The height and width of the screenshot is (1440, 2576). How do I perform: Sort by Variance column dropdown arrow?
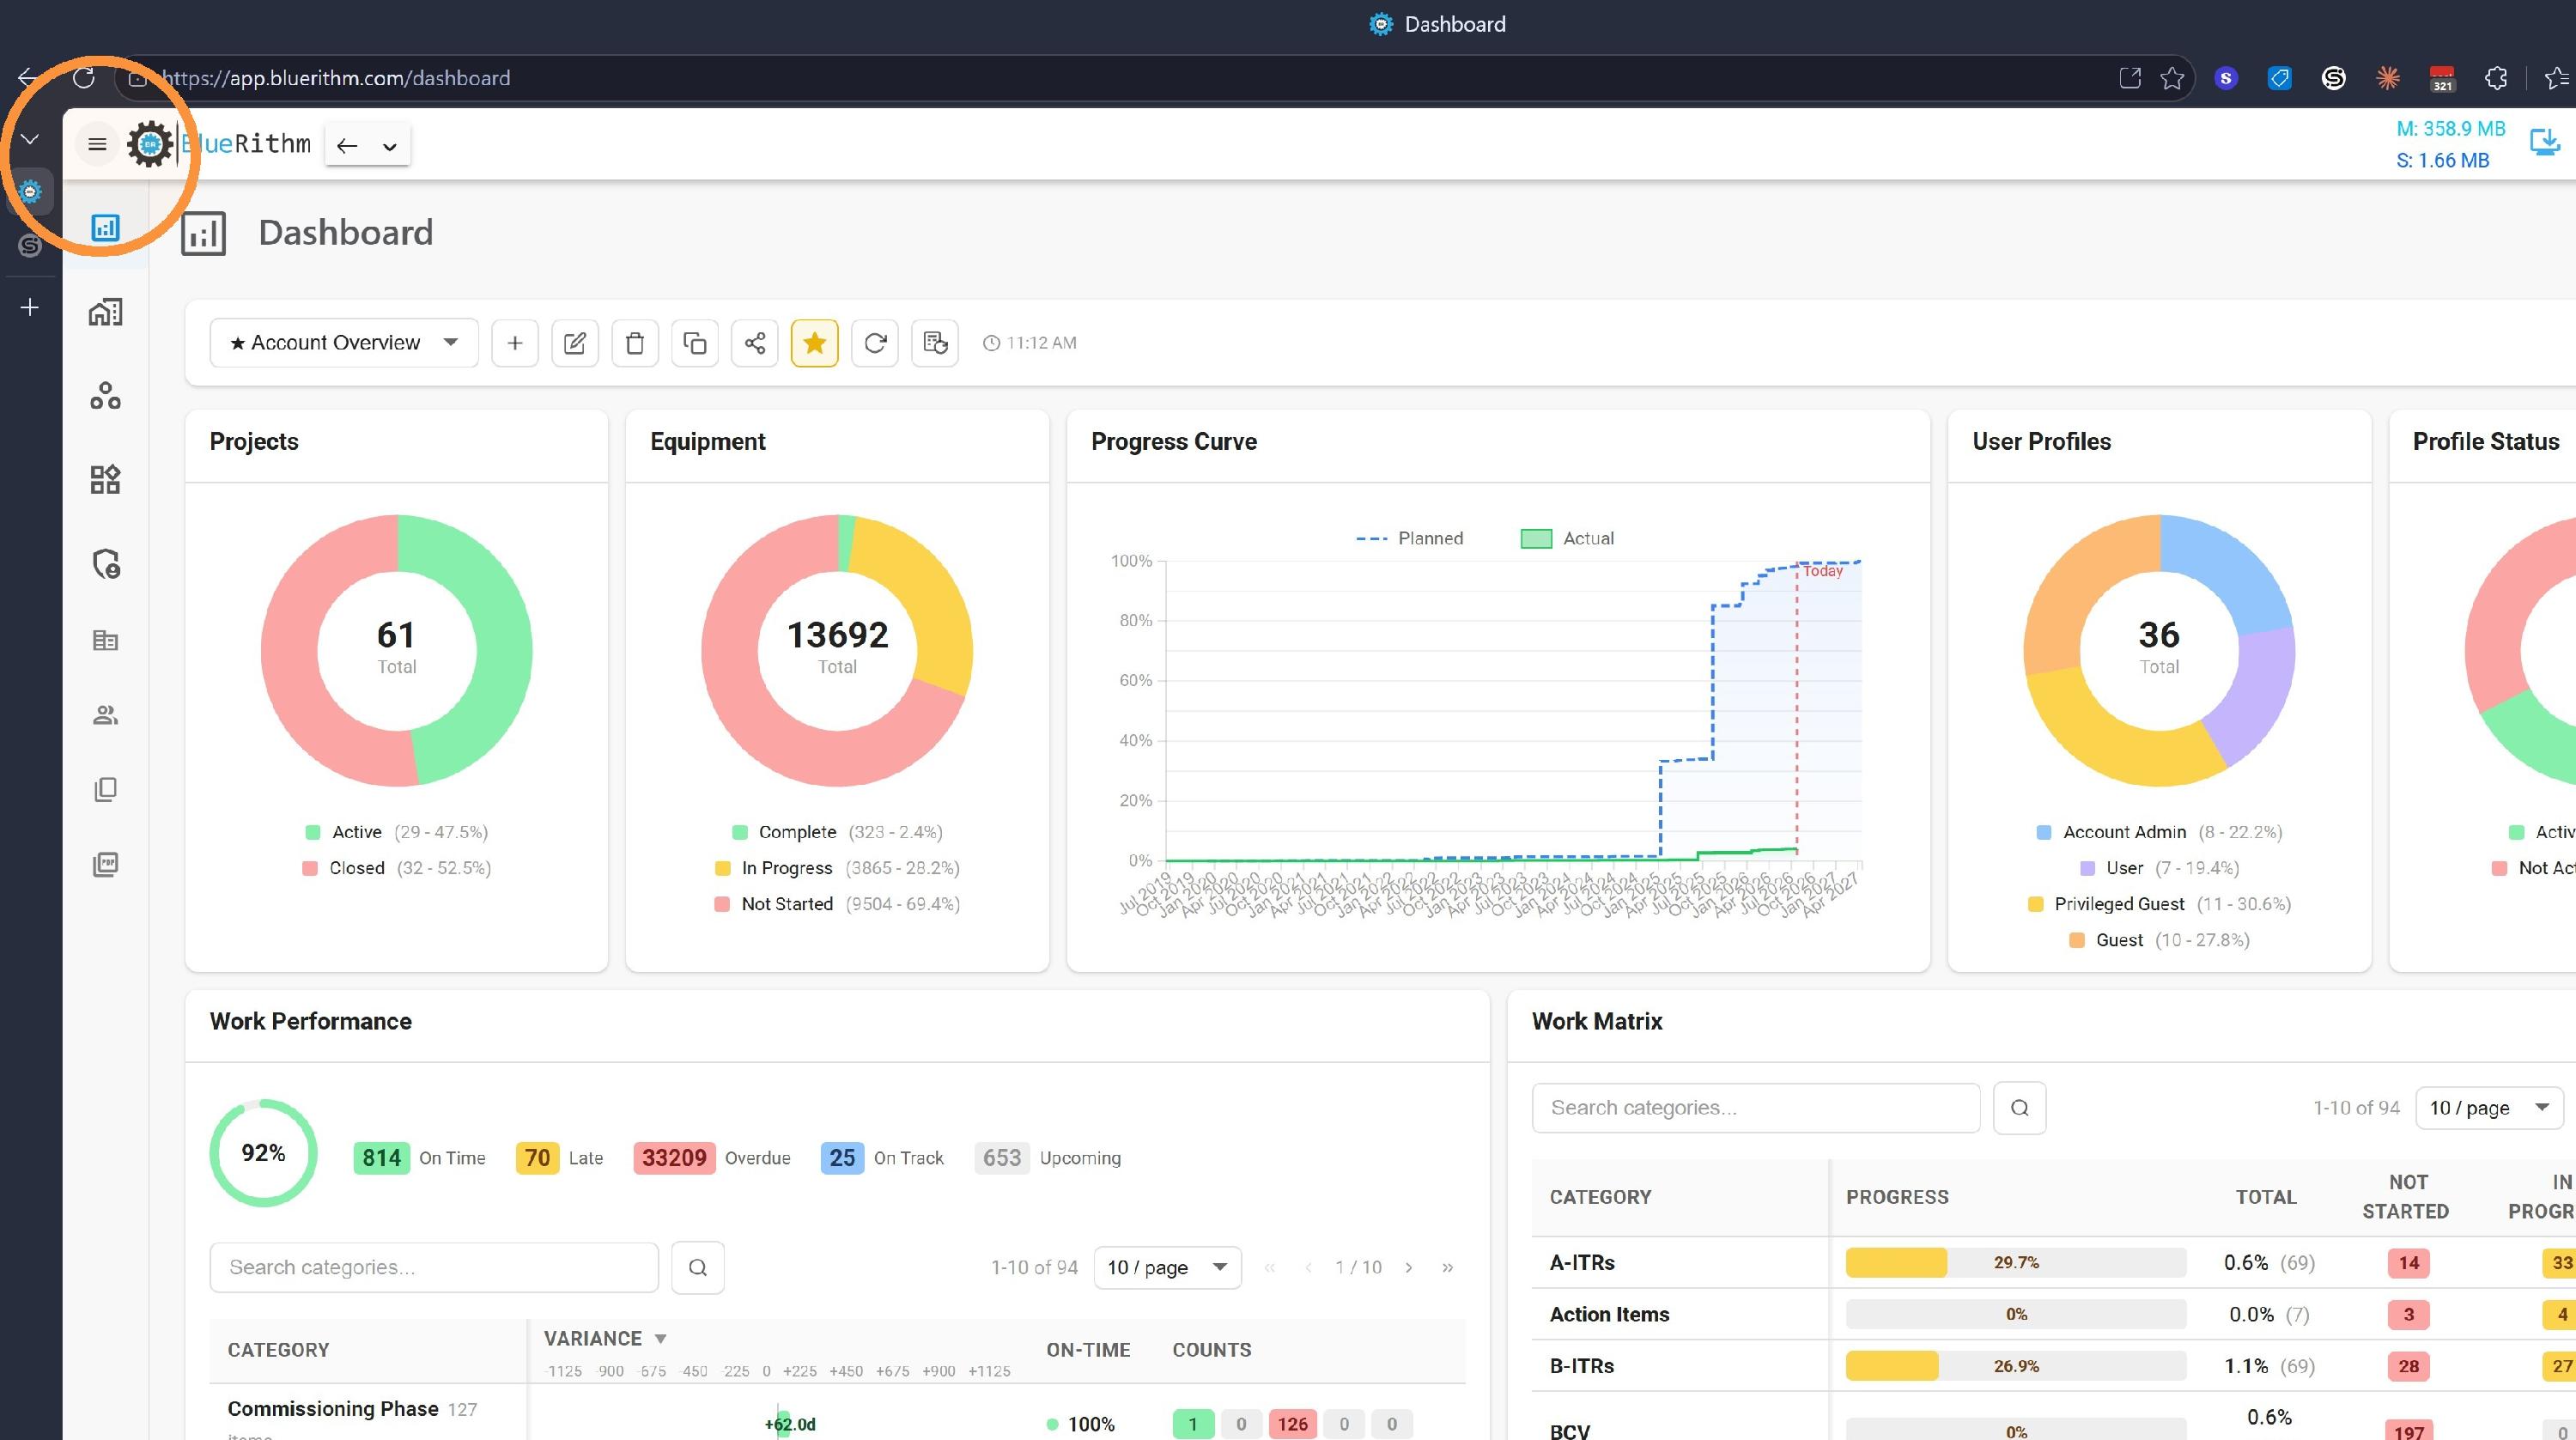coord(660,1338)
